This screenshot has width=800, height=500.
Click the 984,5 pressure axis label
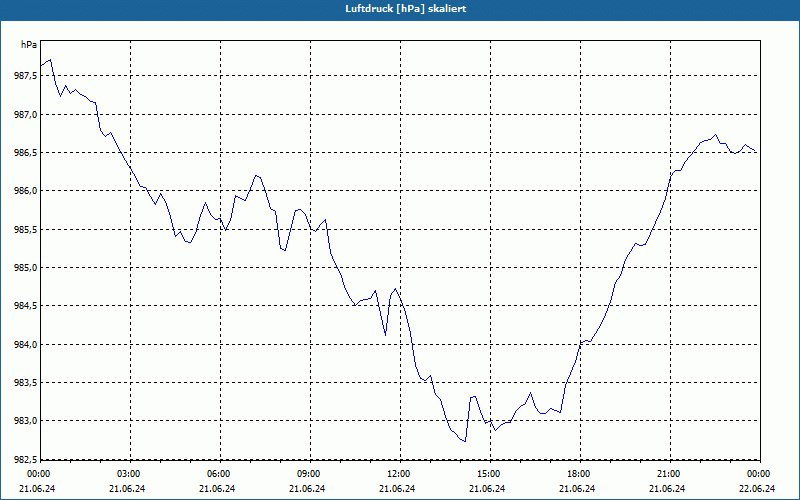[25, 306]
